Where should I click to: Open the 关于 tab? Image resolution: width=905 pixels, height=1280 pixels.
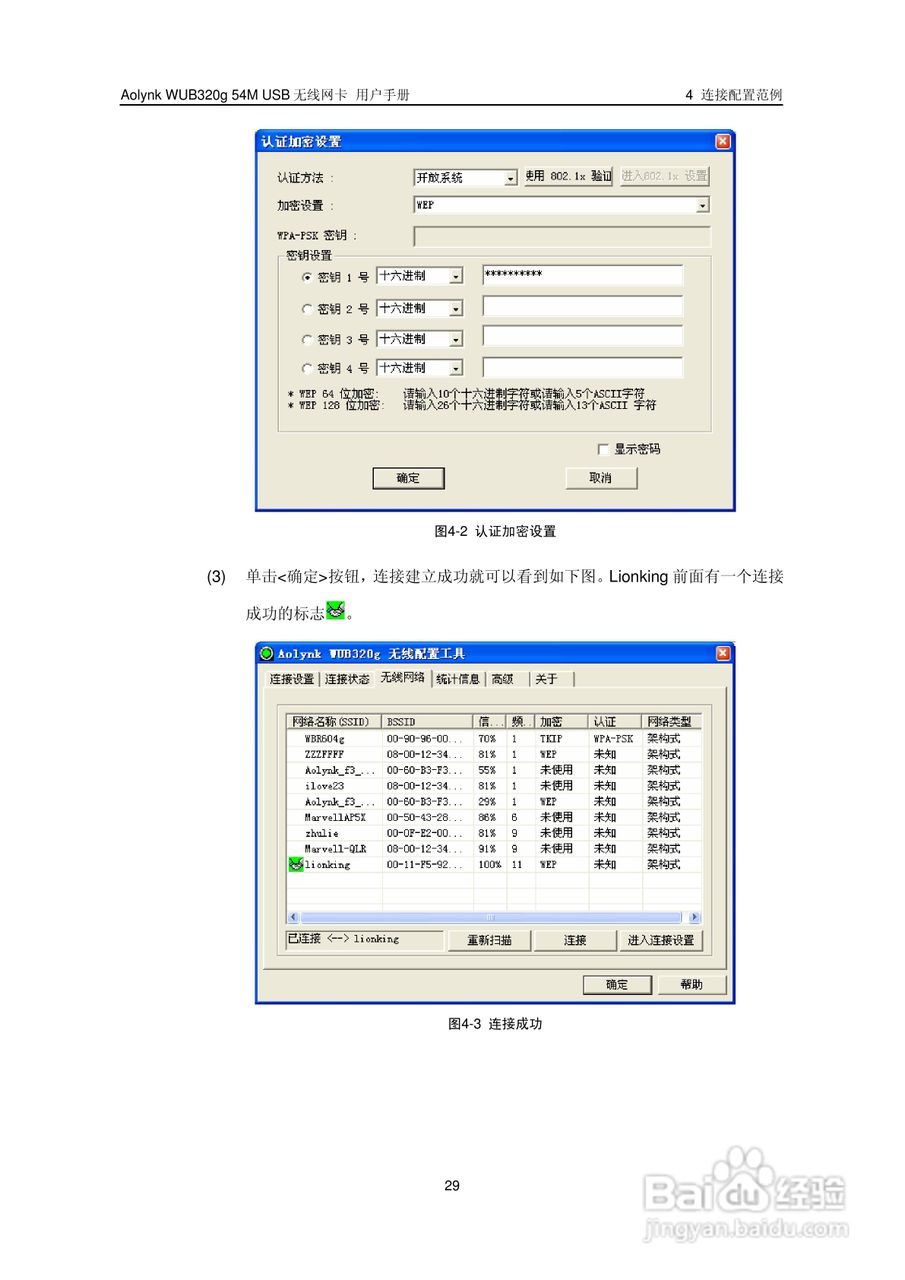tap(550, 679)
